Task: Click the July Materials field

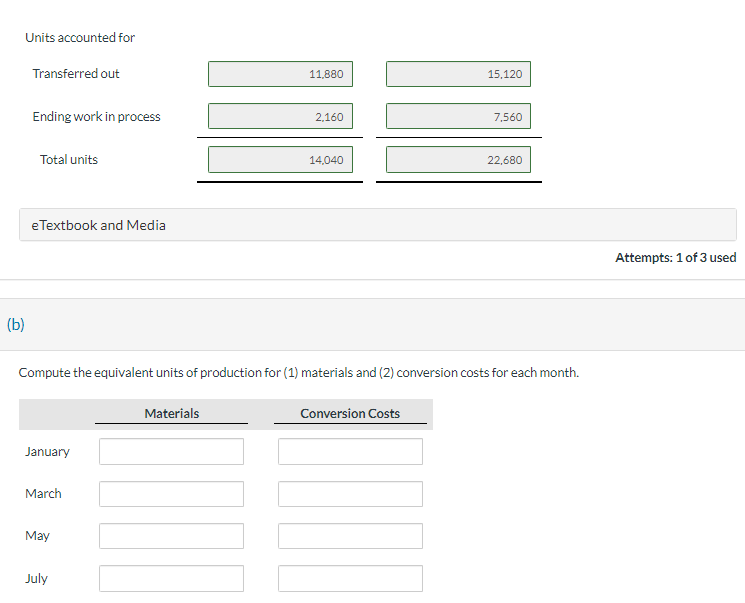Action: coord(172,578)
